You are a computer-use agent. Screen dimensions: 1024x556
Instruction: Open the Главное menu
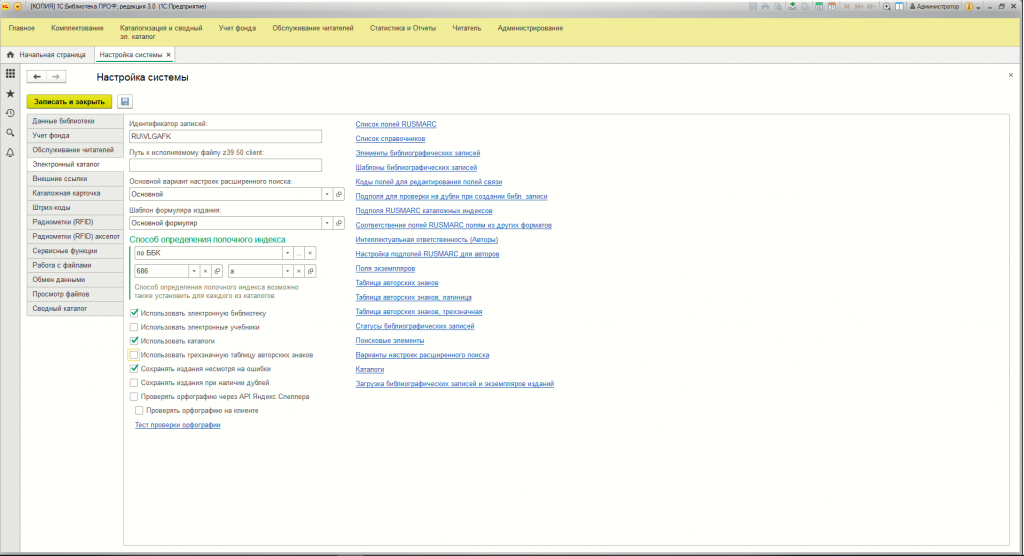[x=22, y=28]
